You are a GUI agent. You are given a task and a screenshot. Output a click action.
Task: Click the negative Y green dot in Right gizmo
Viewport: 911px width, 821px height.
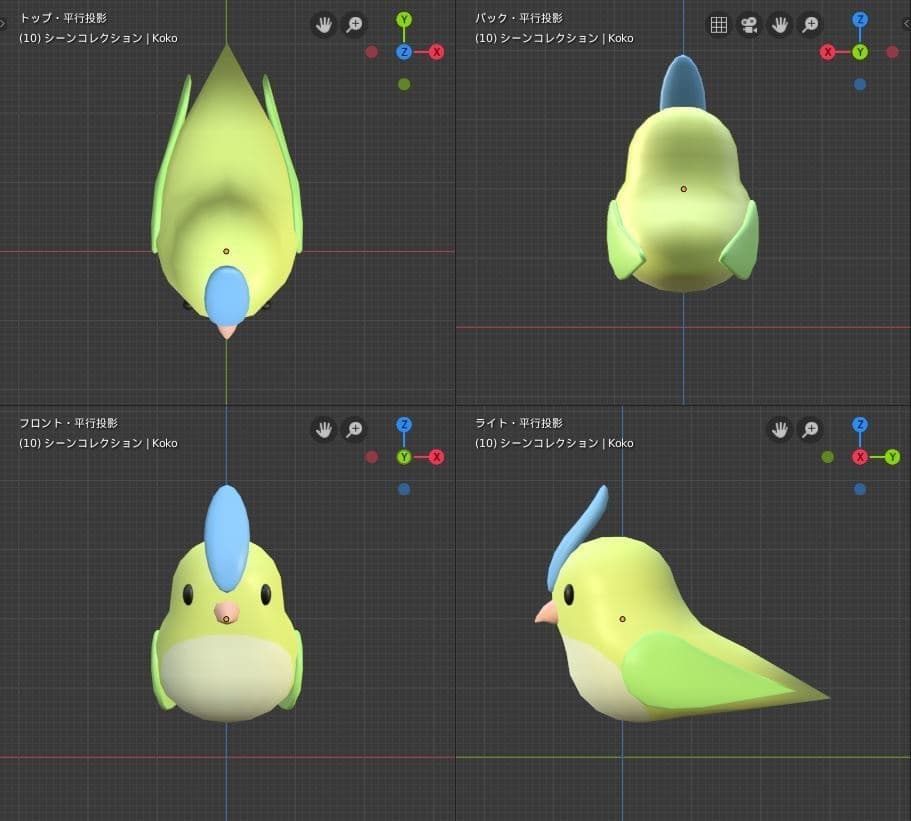pos(828,457)
